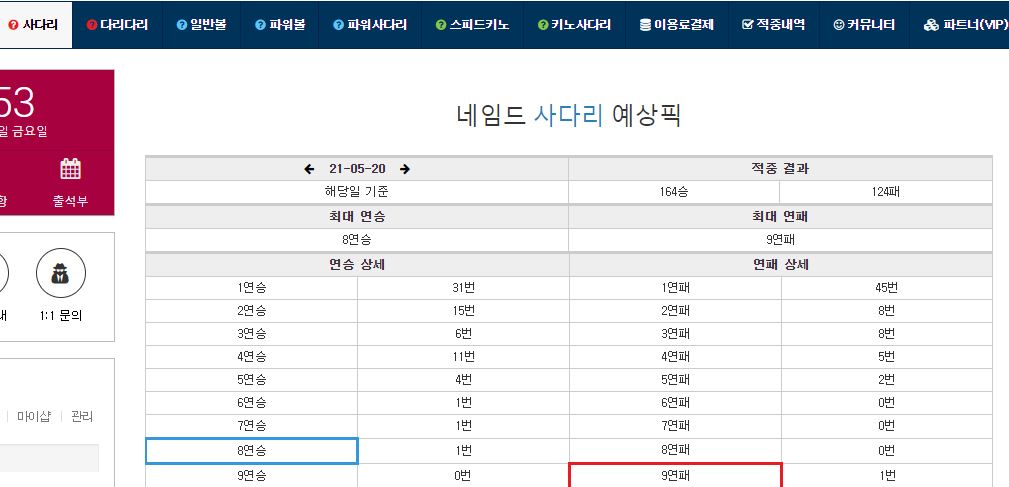Click the 적중 결과 header
Image resolution: width=1009 pixels, height=487 pixels.
[x=781, y=169]
